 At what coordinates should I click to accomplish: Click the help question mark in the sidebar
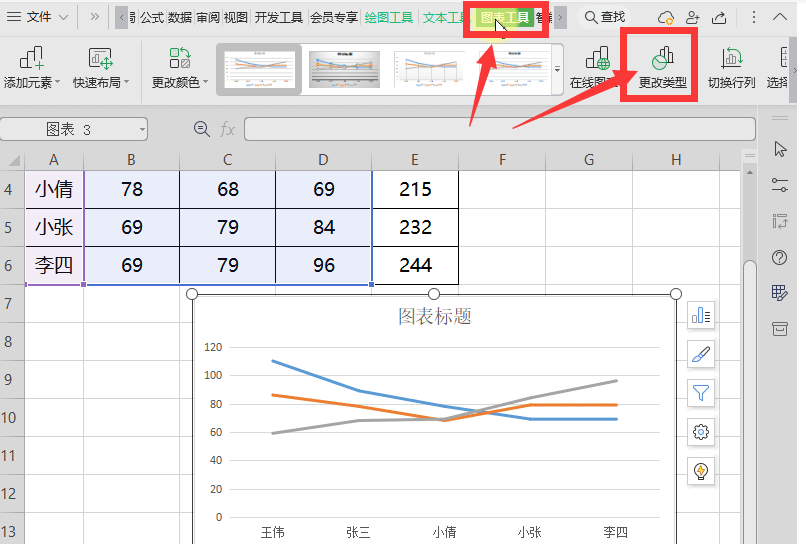[x=780, y=258]
